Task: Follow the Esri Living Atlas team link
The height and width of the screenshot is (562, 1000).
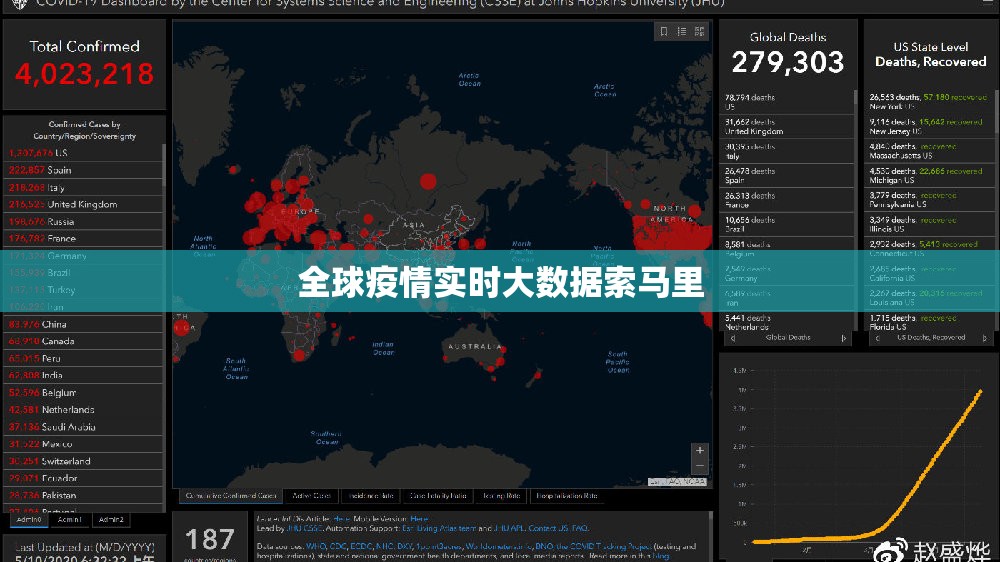Action: pos(439,528)
